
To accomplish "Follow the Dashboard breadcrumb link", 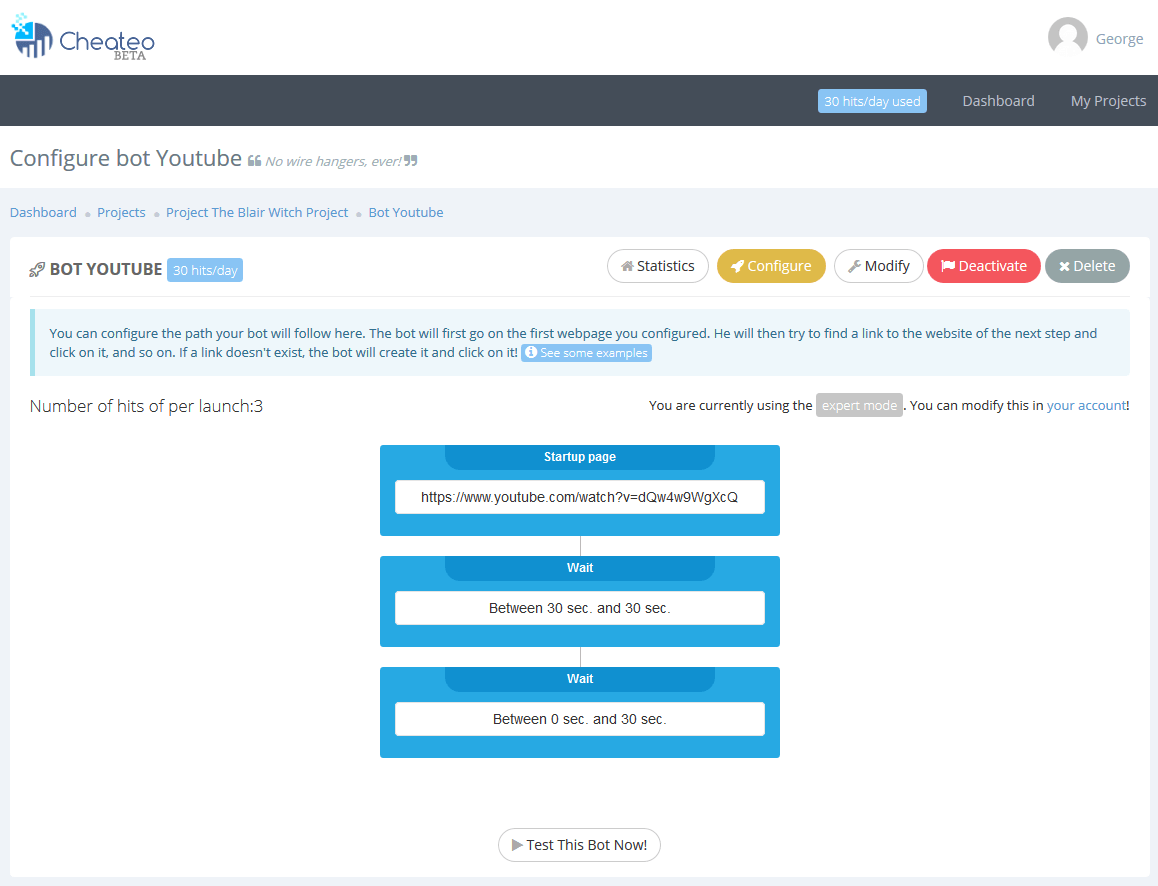I will (x=43, y=213).
